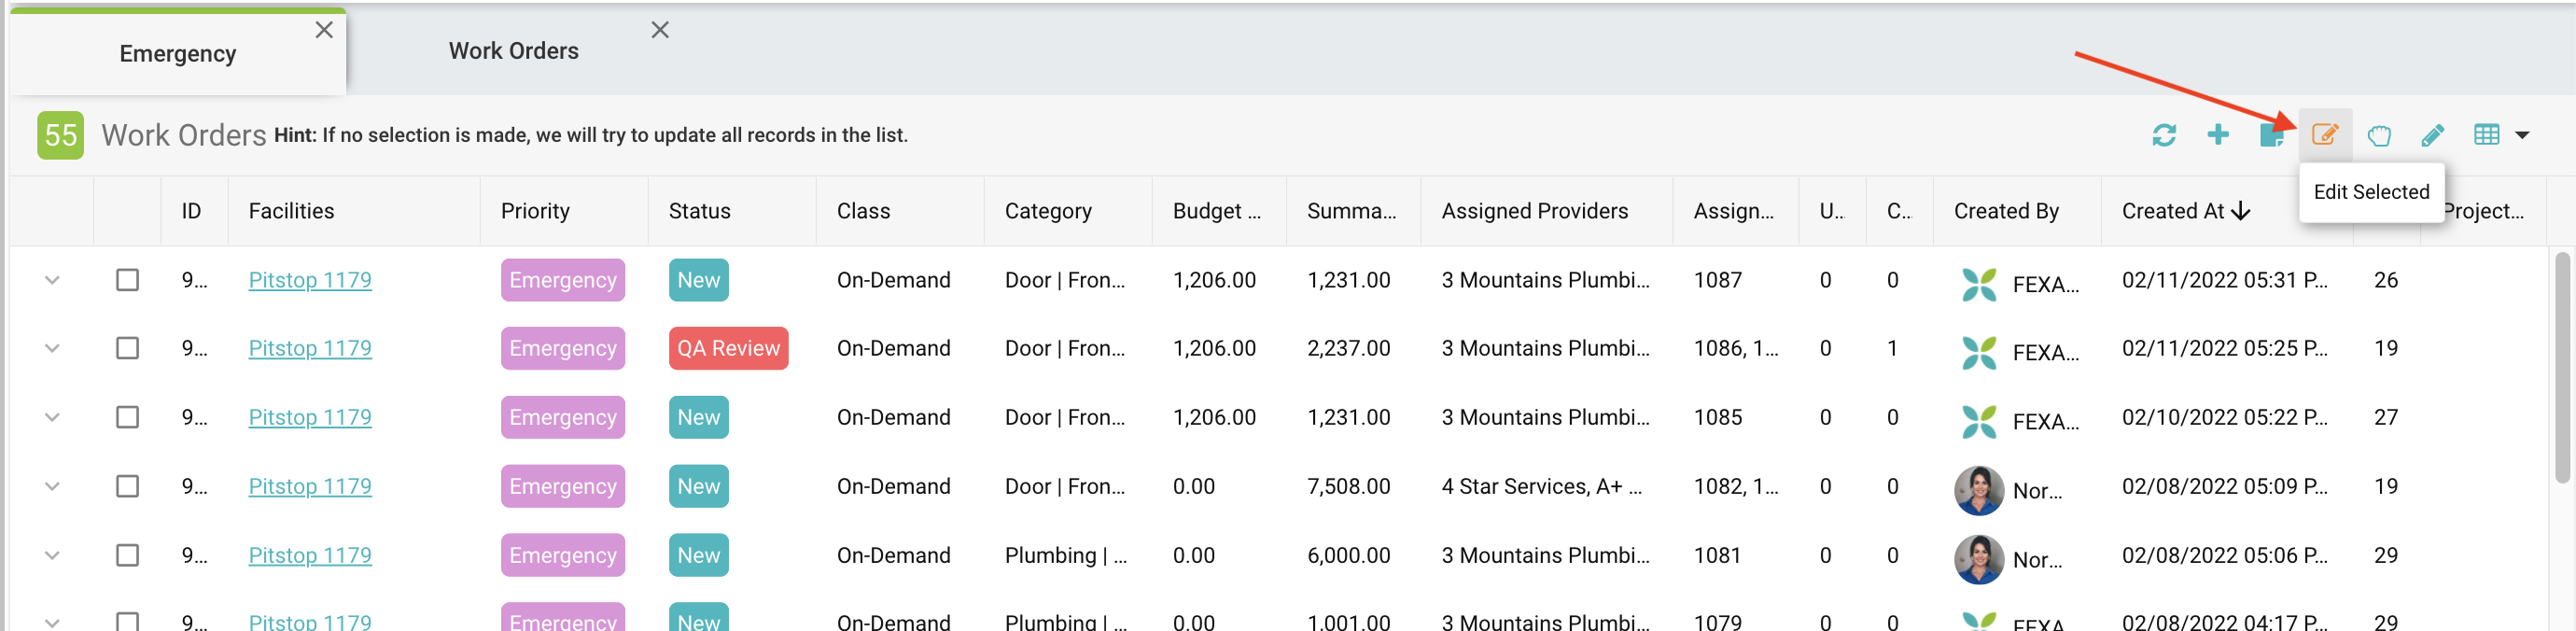Select checkbox for 02/11/2022 05:31 row

(x=127, y=280)
